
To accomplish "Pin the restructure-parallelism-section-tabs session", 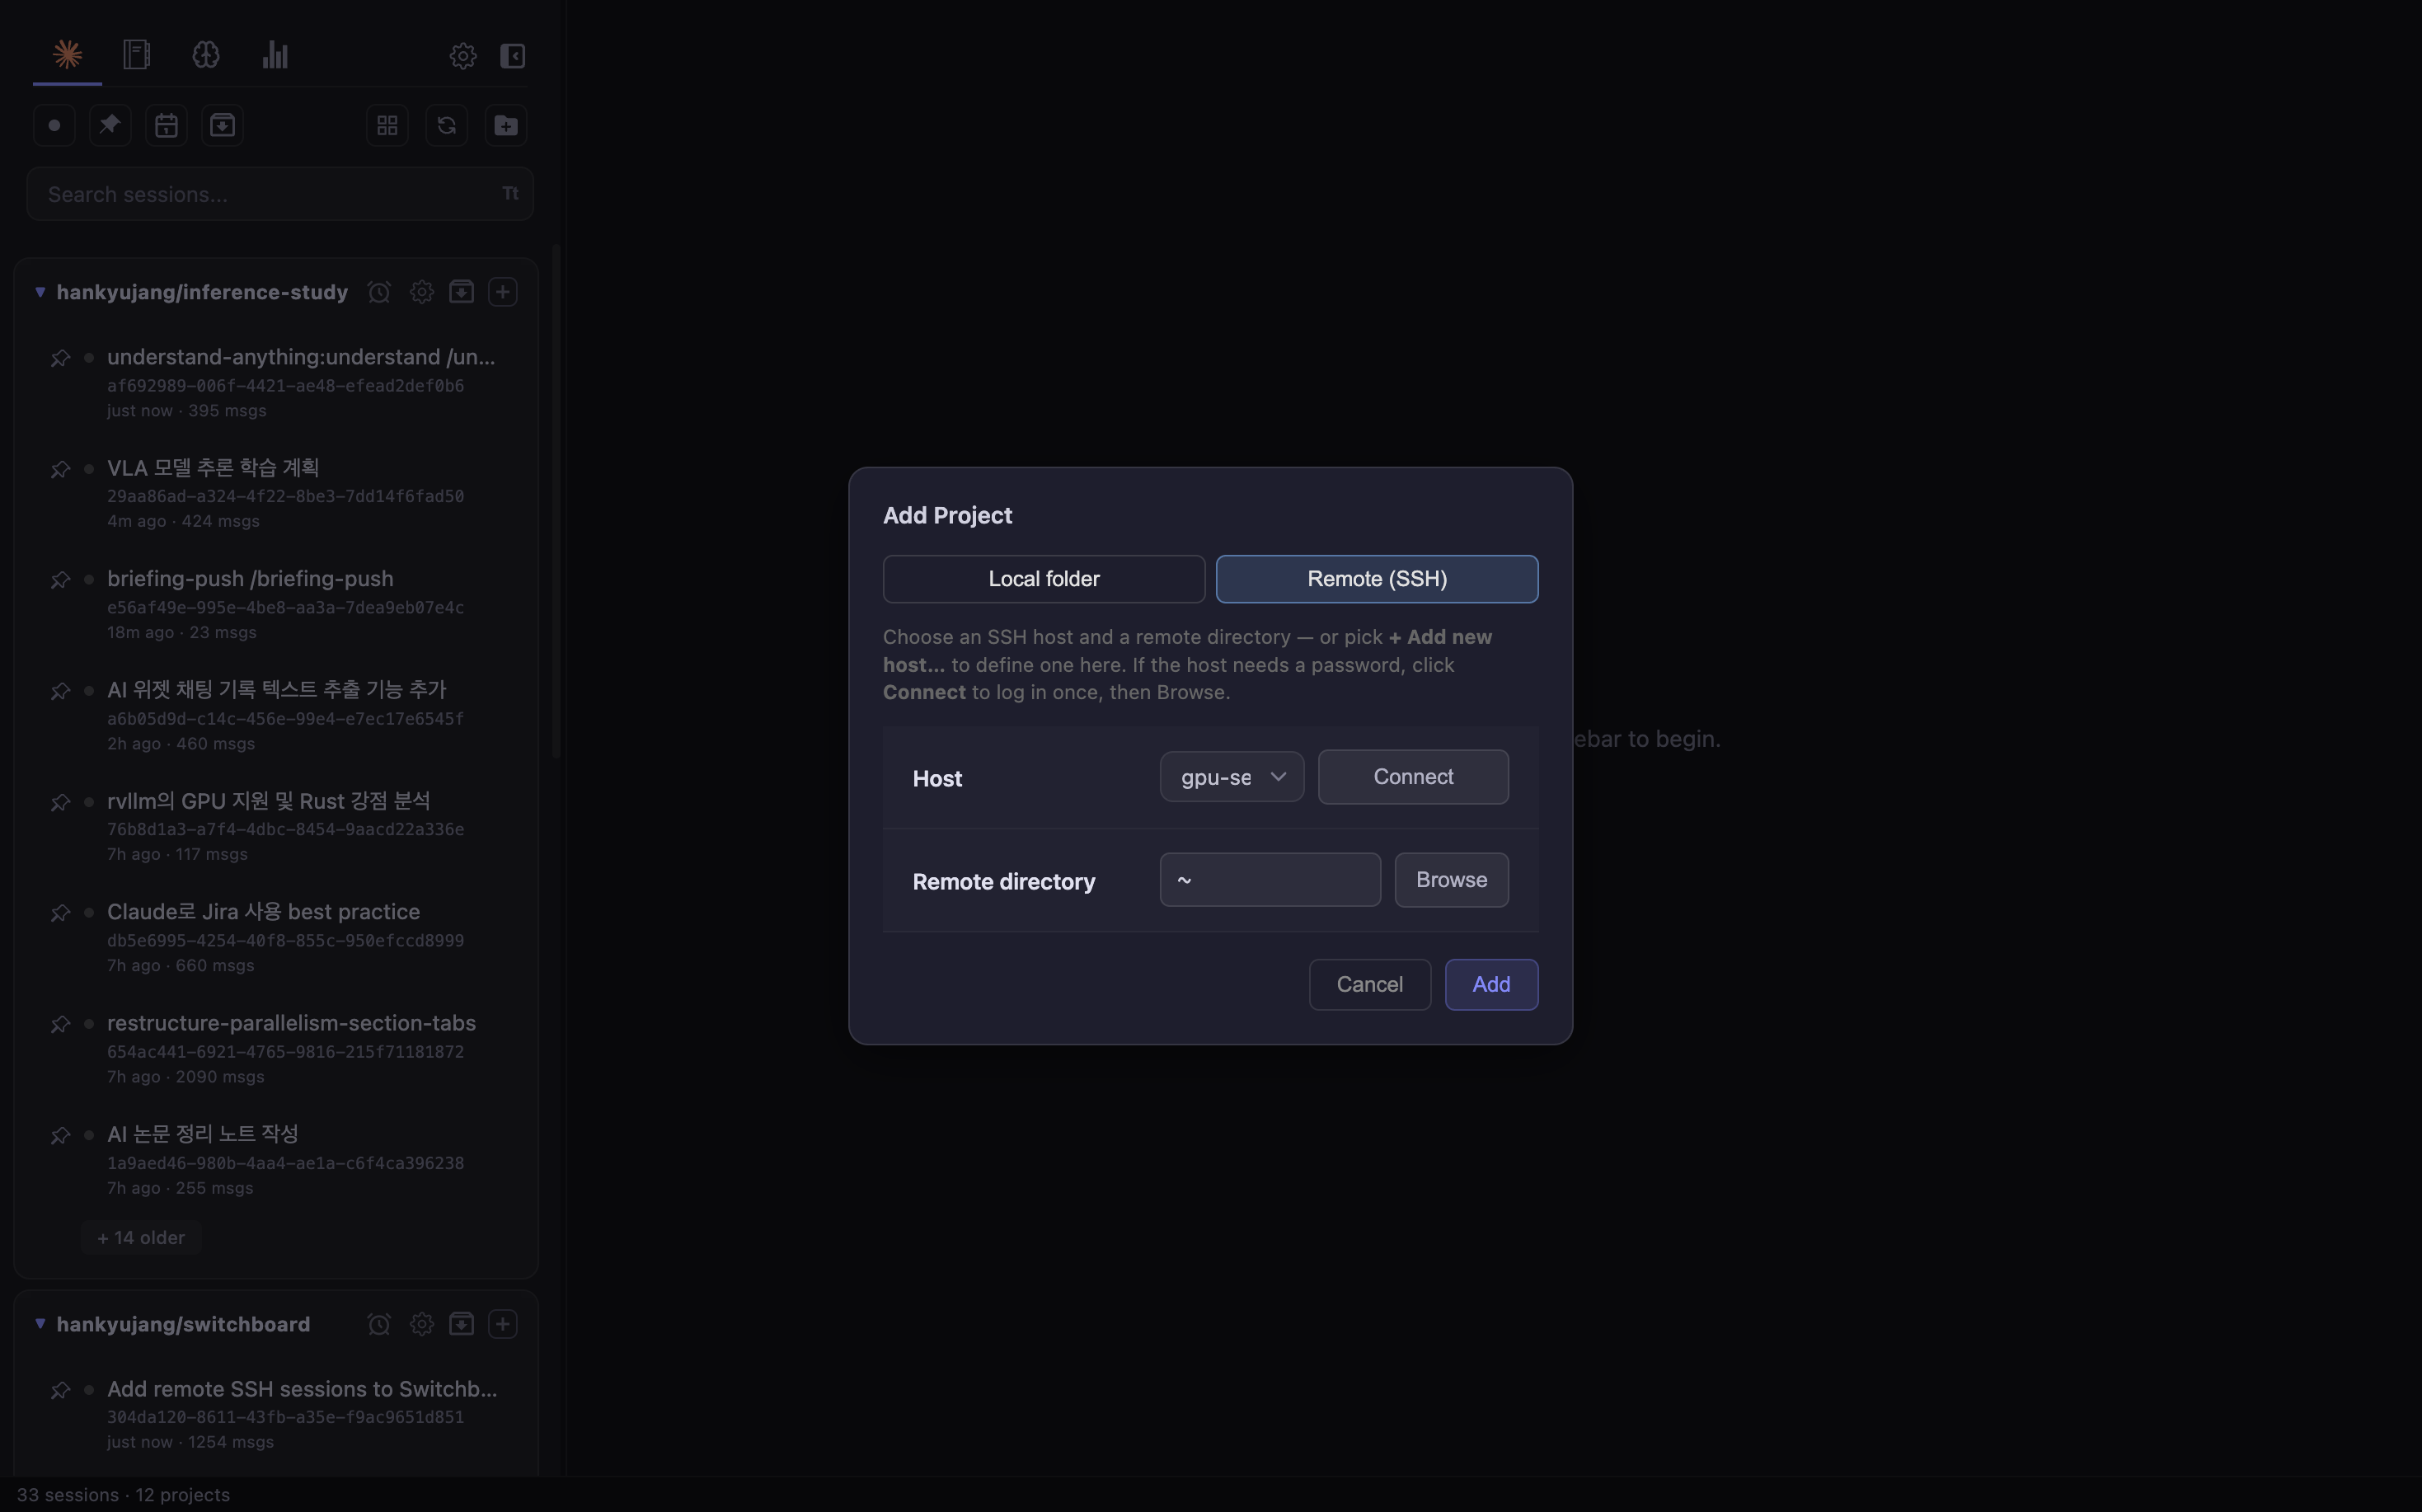I will (60, 1024).
